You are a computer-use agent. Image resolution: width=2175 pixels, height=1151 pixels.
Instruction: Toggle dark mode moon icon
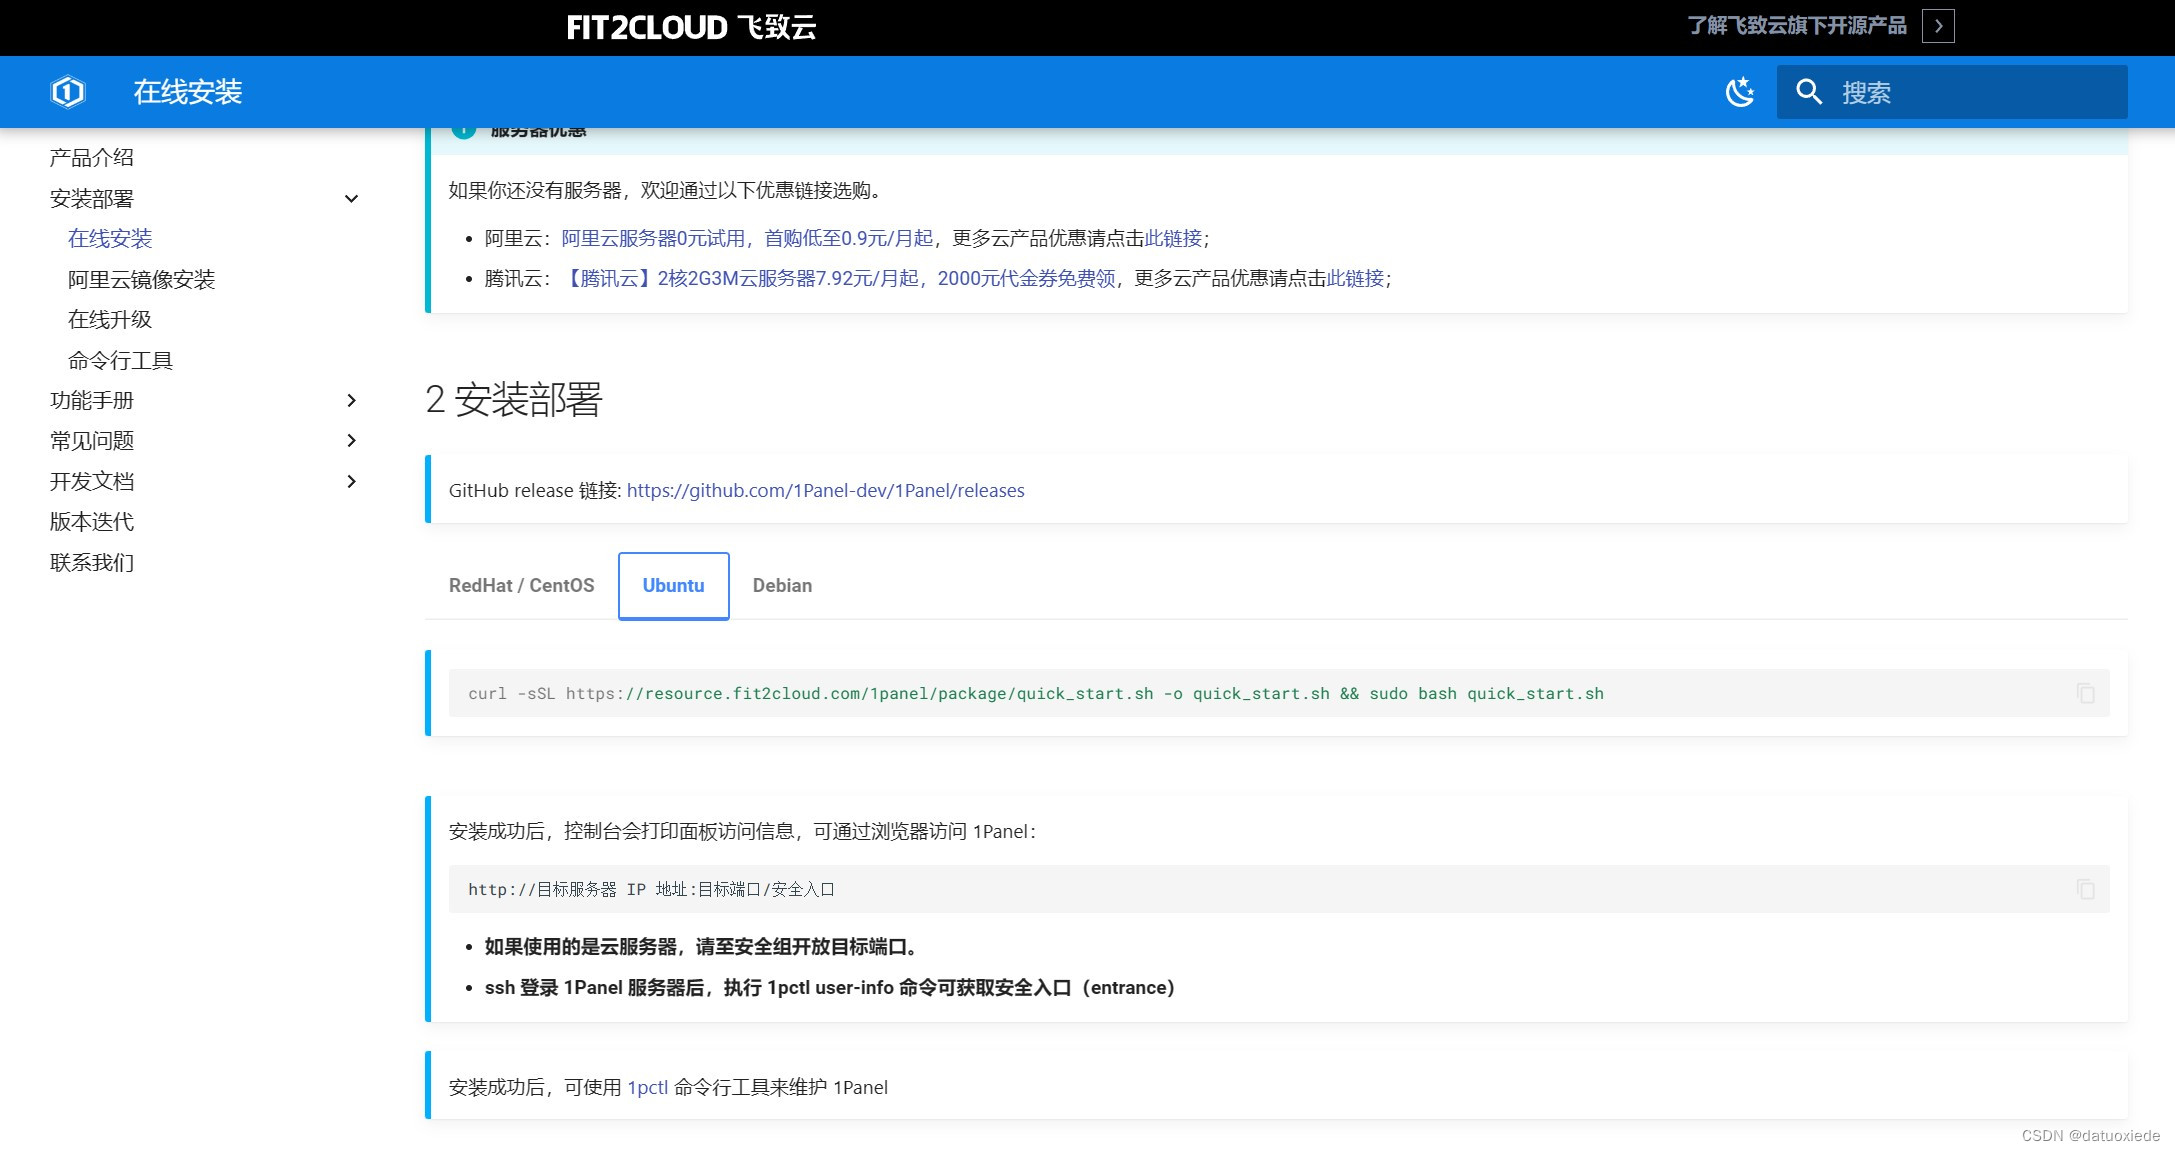[x=1740, y=92]
